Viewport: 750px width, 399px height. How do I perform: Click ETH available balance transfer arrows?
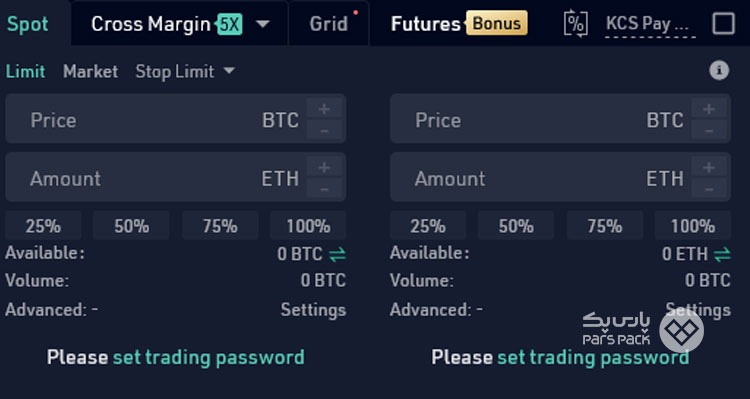pos(722,255)
